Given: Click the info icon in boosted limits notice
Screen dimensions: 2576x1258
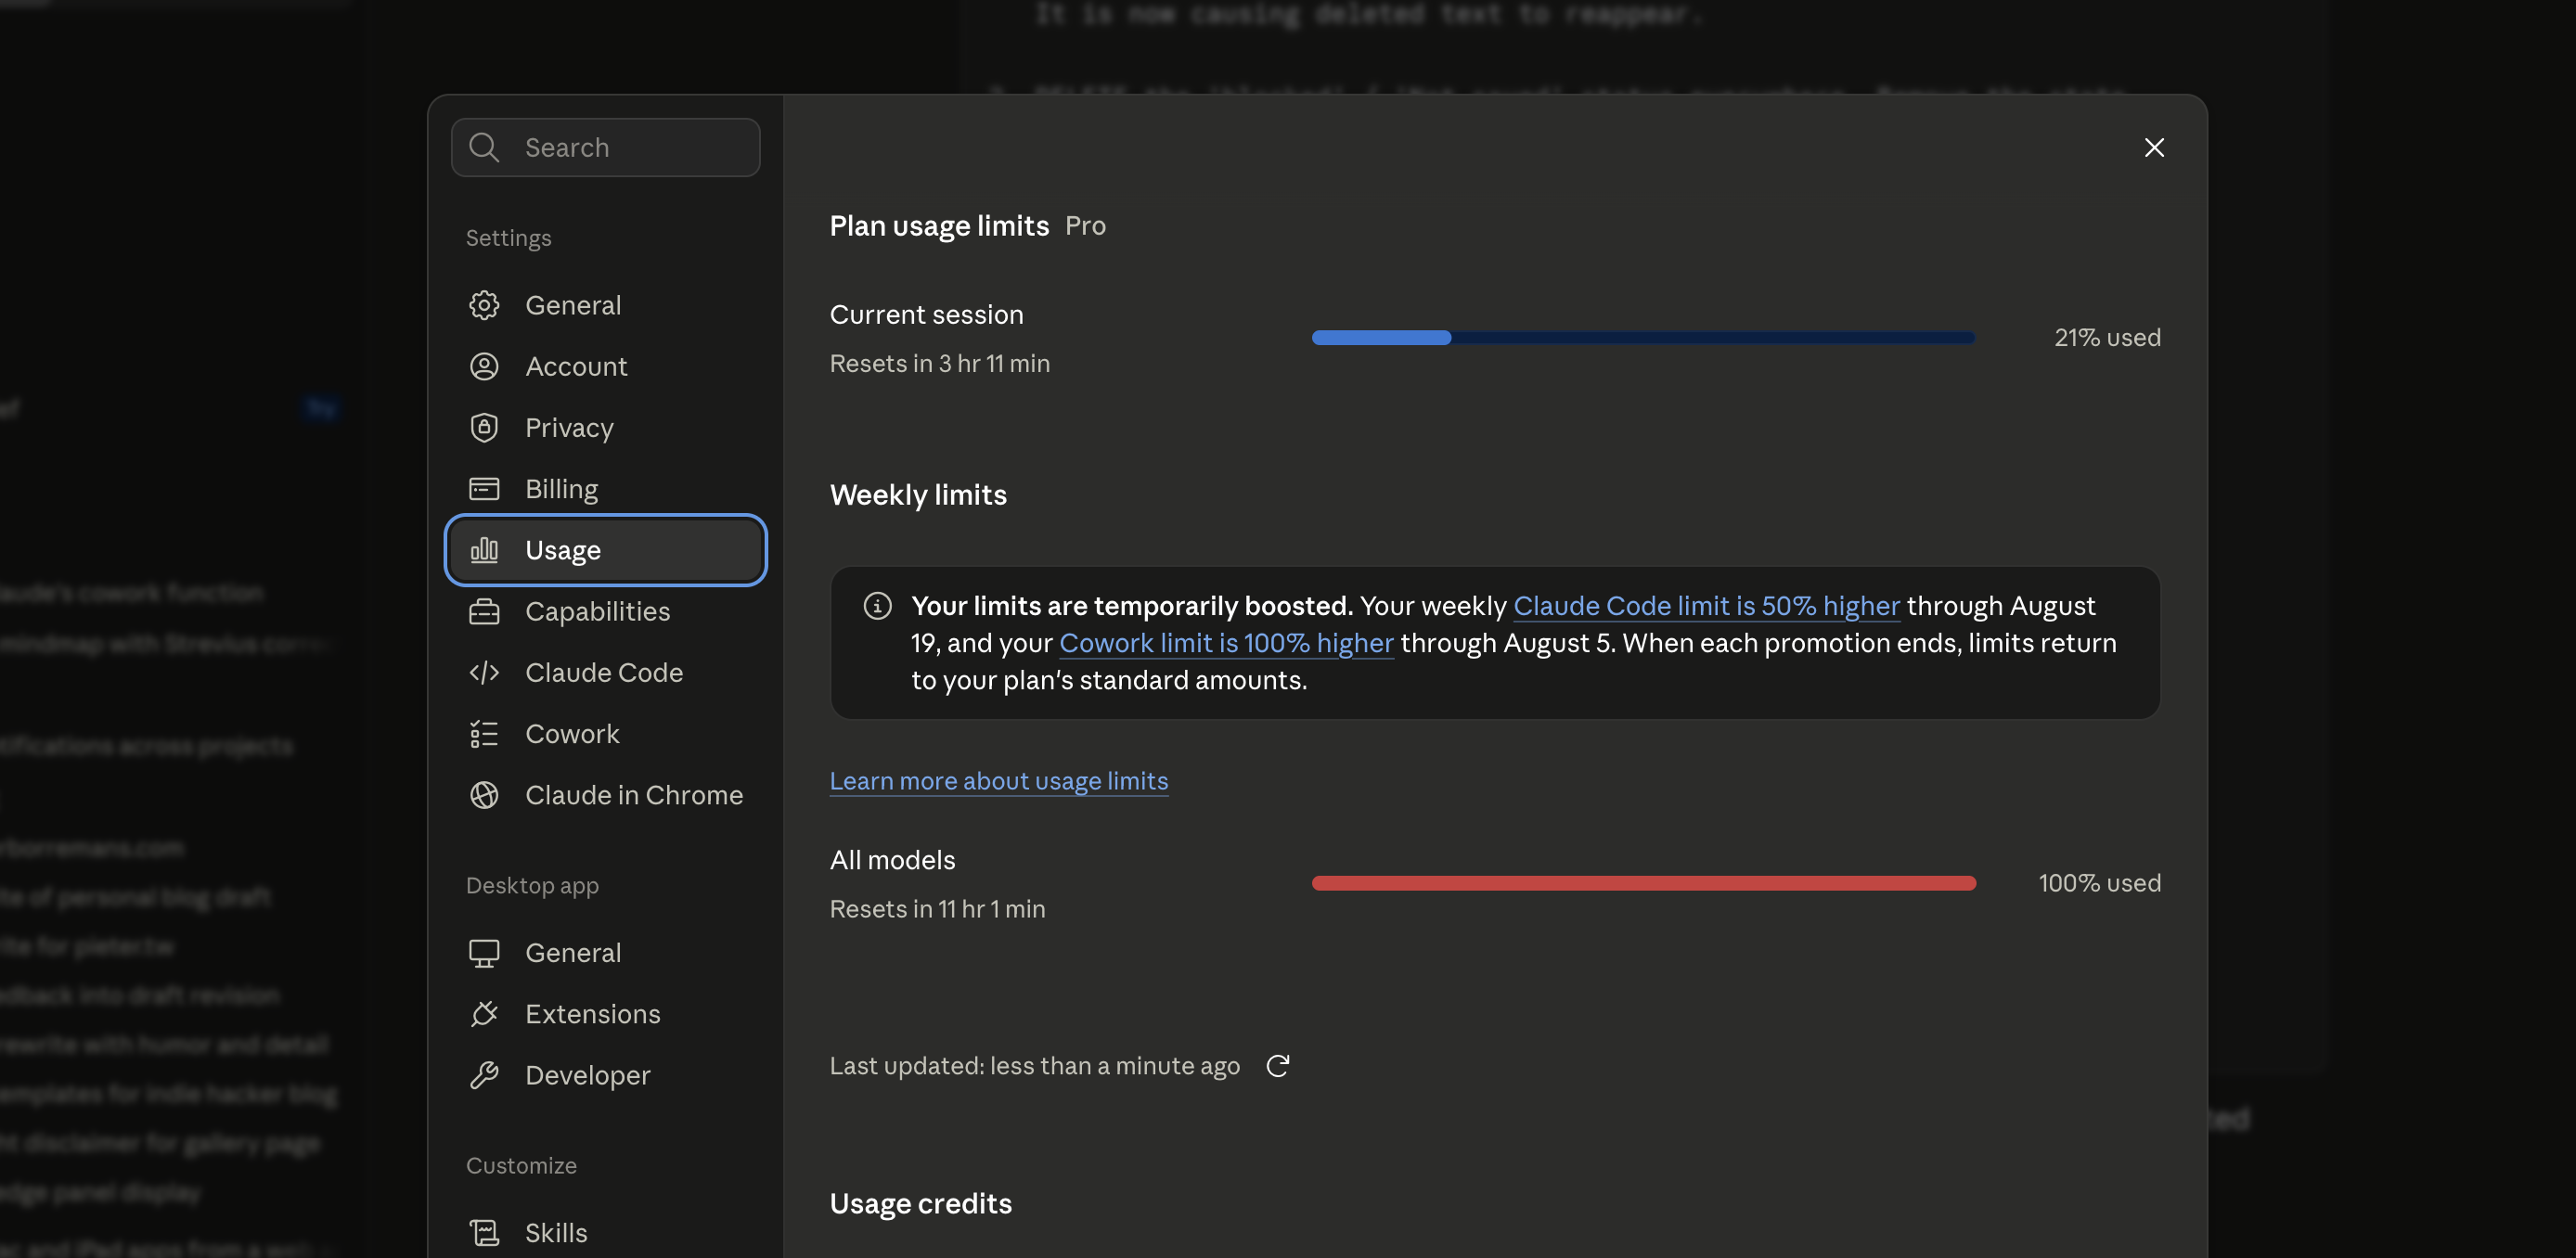Looking at the screenshot, I should 877,606.
